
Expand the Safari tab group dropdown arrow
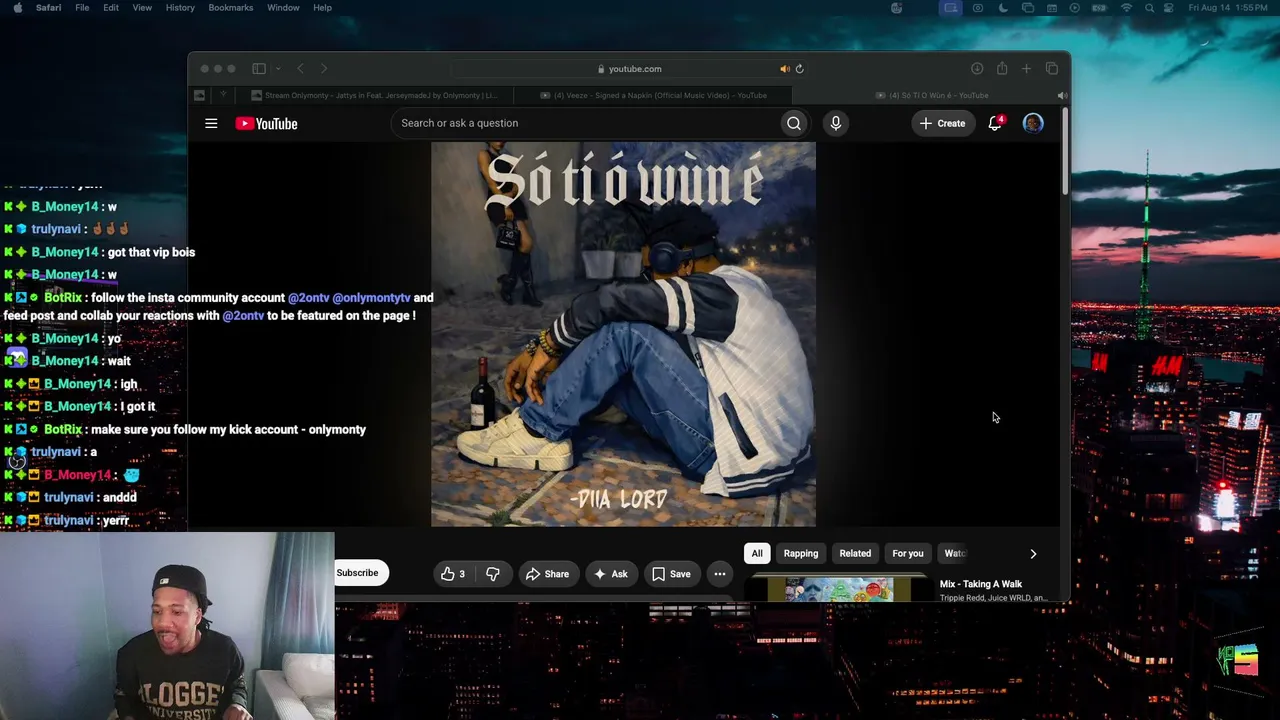(278, 69)
